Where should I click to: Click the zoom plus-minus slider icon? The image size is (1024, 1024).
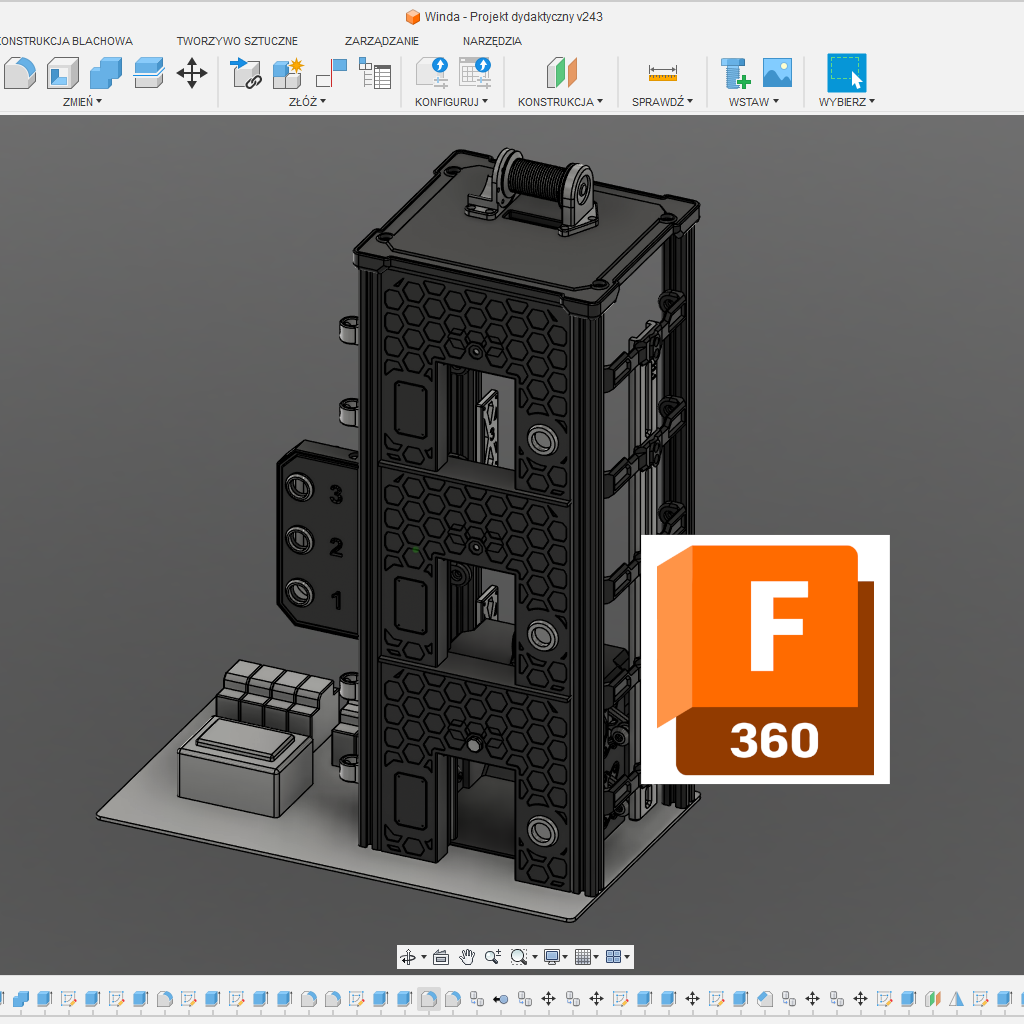[492, 956]
